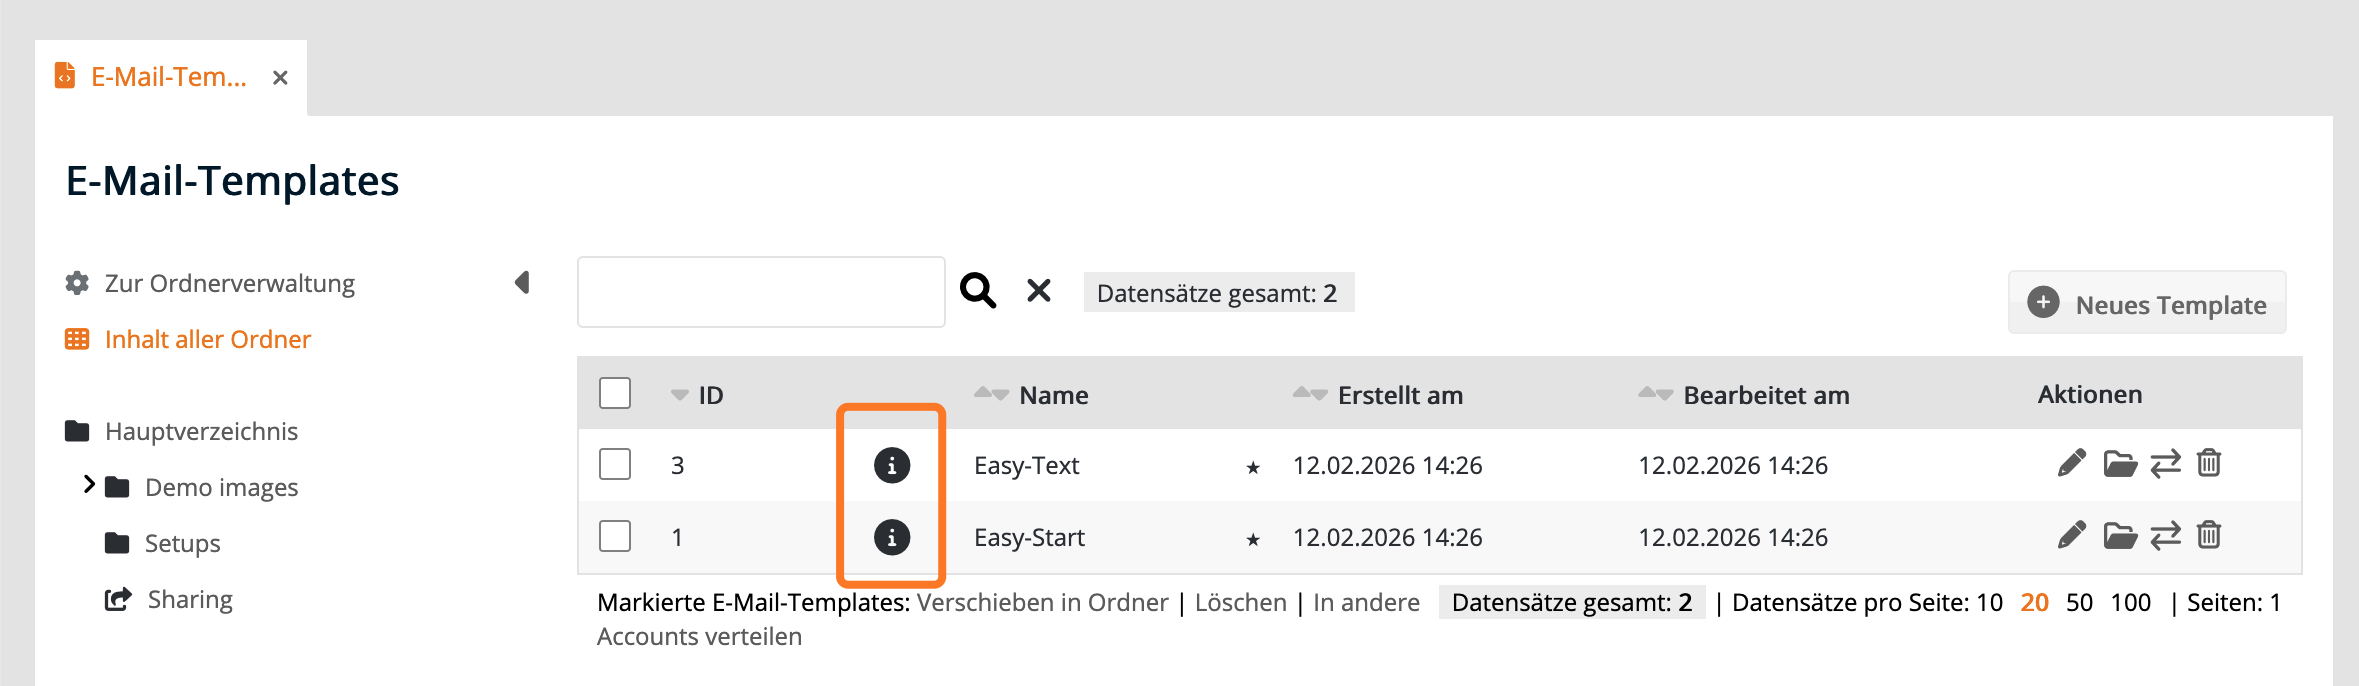Edit the Easy-Text template with pencil icon

click(2071, 464)
